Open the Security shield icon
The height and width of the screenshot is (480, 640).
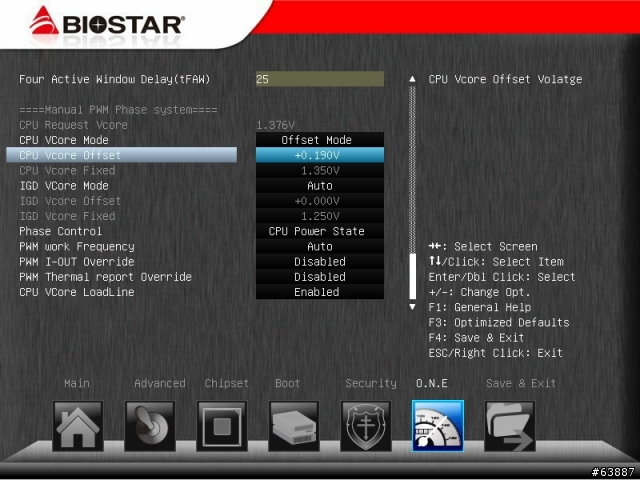pos(366,426)
